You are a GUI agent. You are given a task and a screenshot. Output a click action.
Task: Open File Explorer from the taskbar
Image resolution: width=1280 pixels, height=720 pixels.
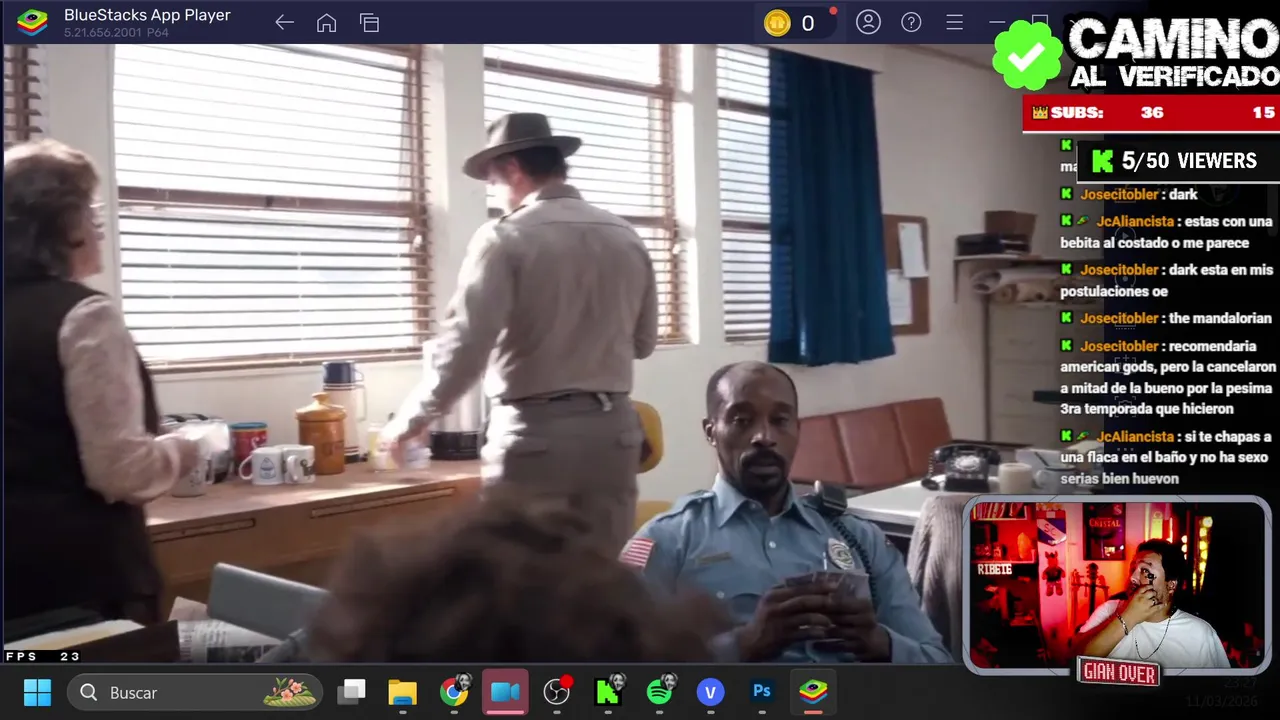pyautogui.click(x=402, y=692)
